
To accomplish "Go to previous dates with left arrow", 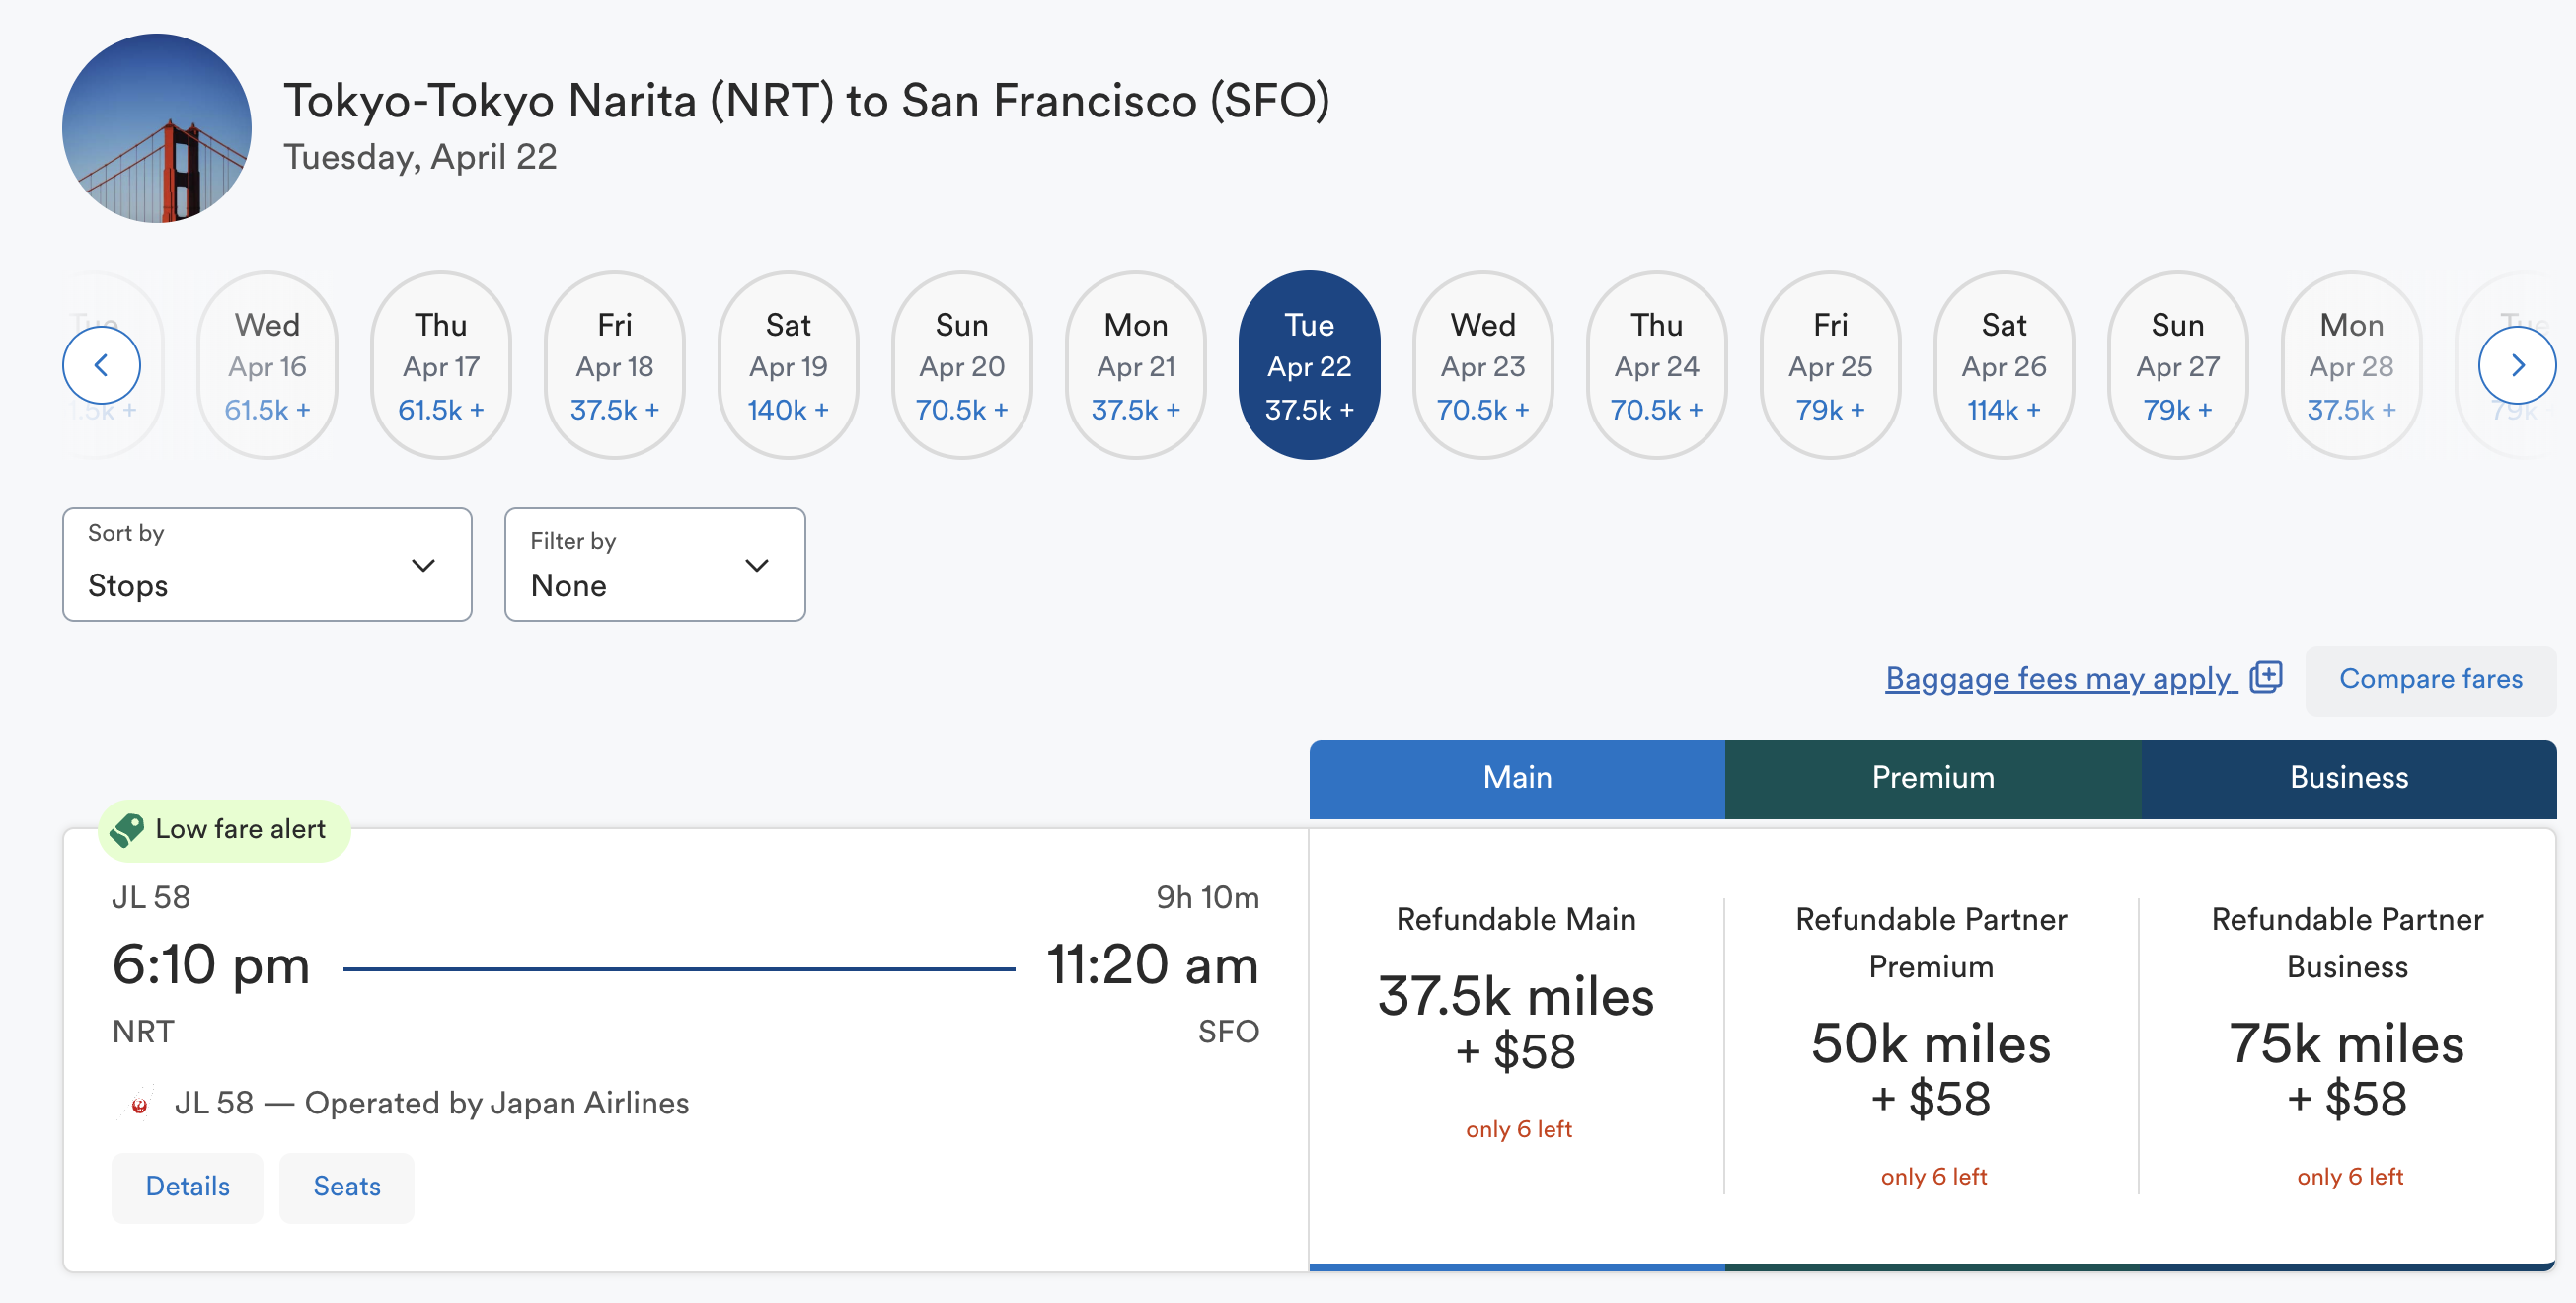I will click(101, 366).
